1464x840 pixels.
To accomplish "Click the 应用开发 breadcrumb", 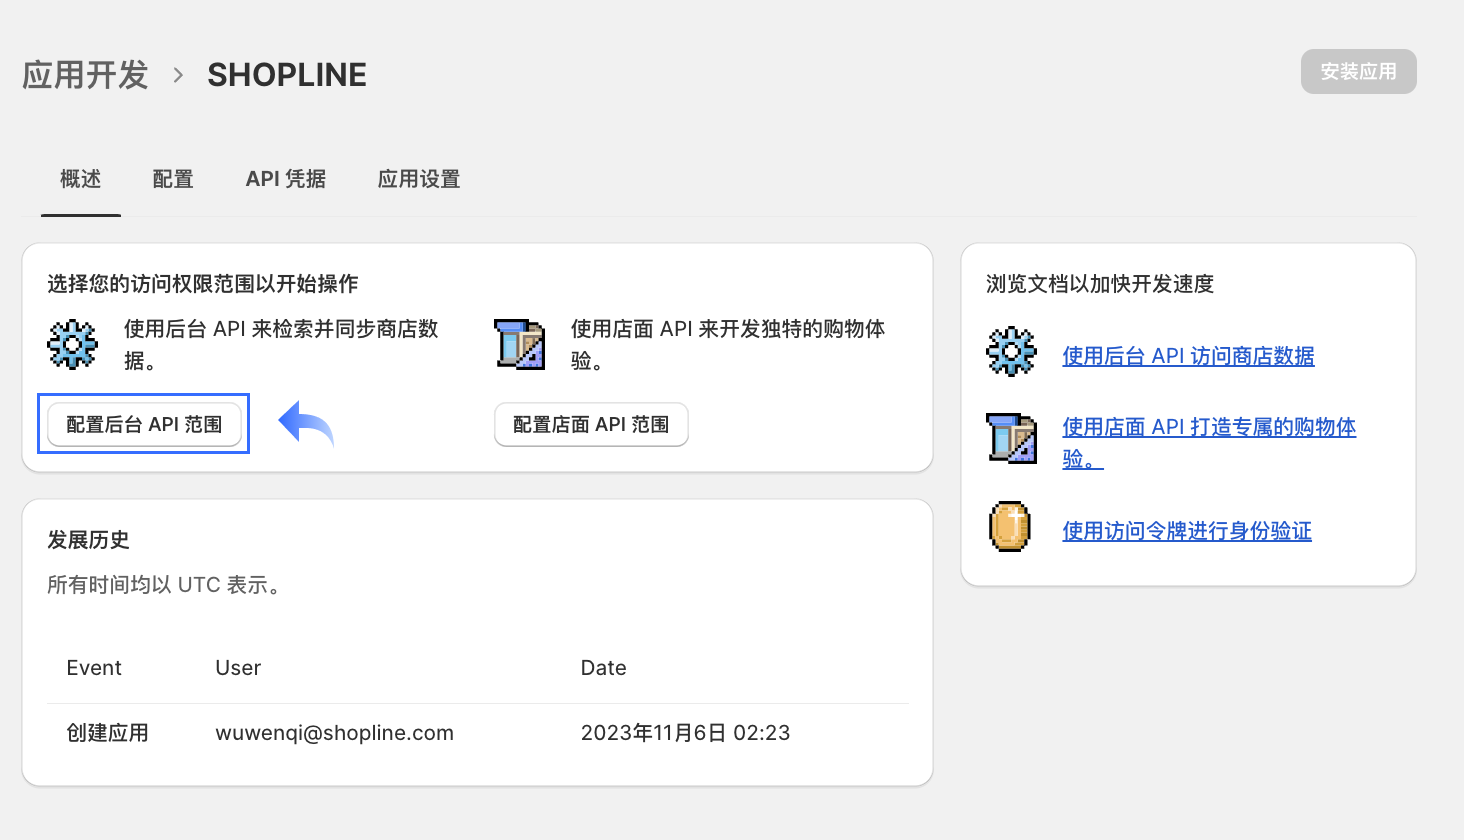I will tap(85, 74).
